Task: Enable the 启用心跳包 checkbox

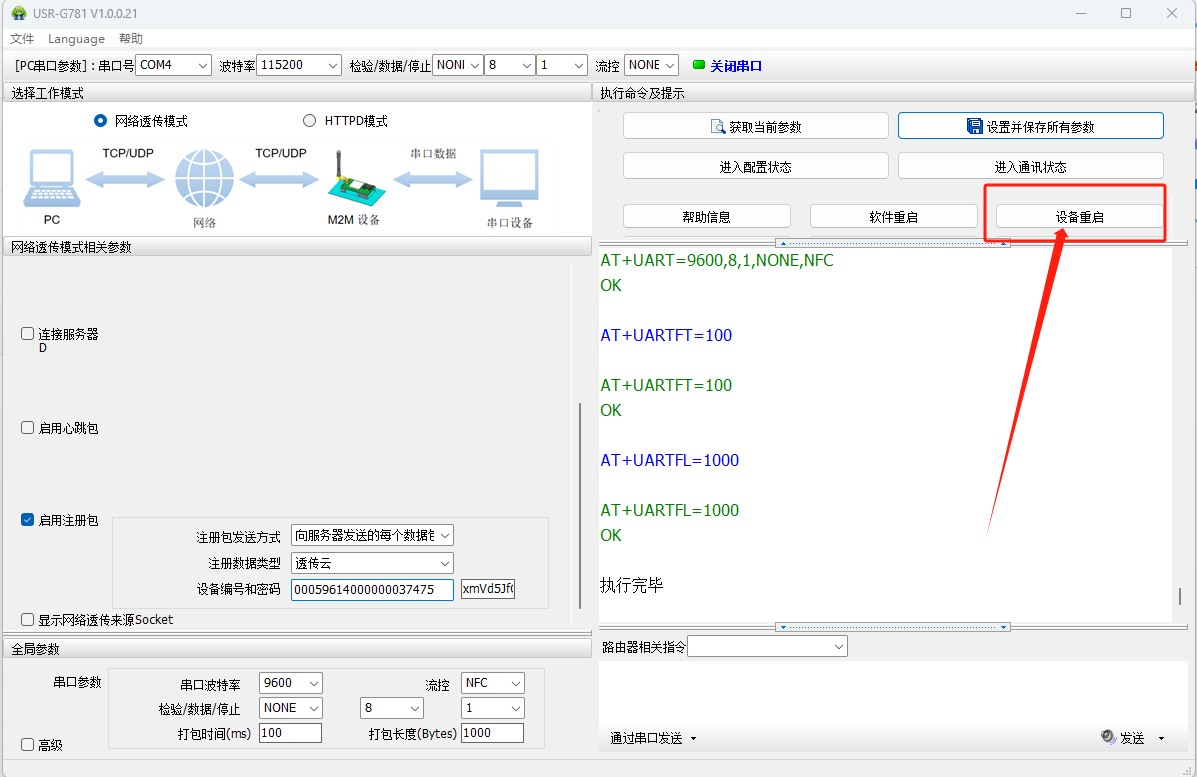Action: point(28,428)
